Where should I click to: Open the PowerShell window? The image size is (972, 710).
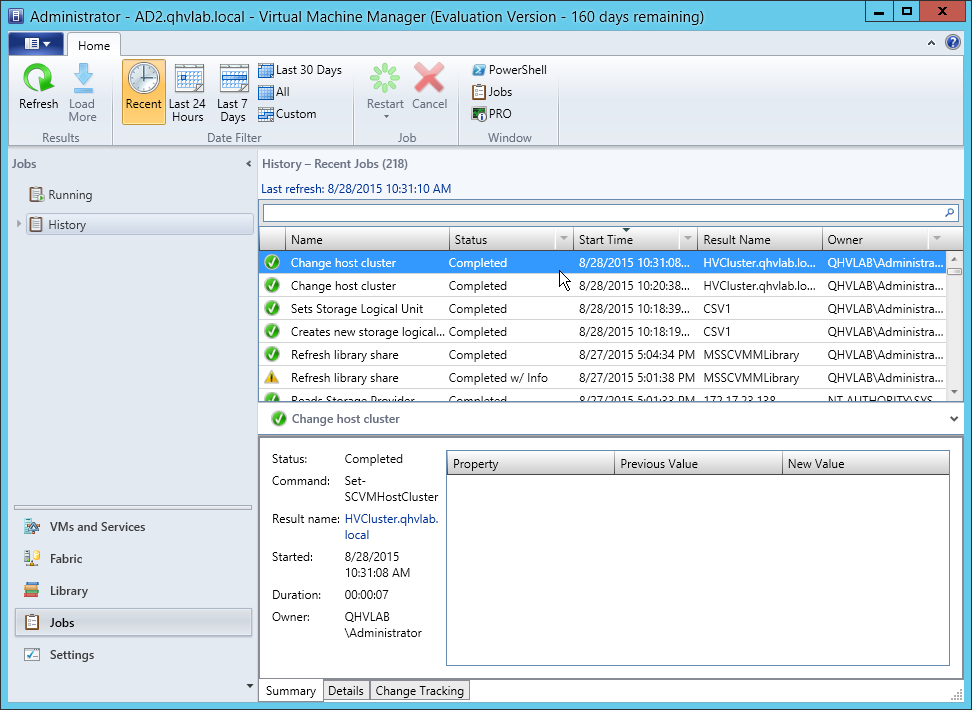[x=509, y=70]
